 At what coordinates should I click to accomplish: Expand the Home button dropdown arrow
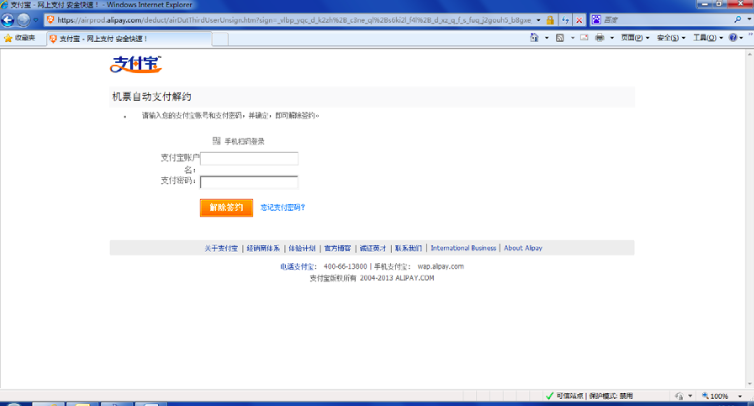(547, 38)
